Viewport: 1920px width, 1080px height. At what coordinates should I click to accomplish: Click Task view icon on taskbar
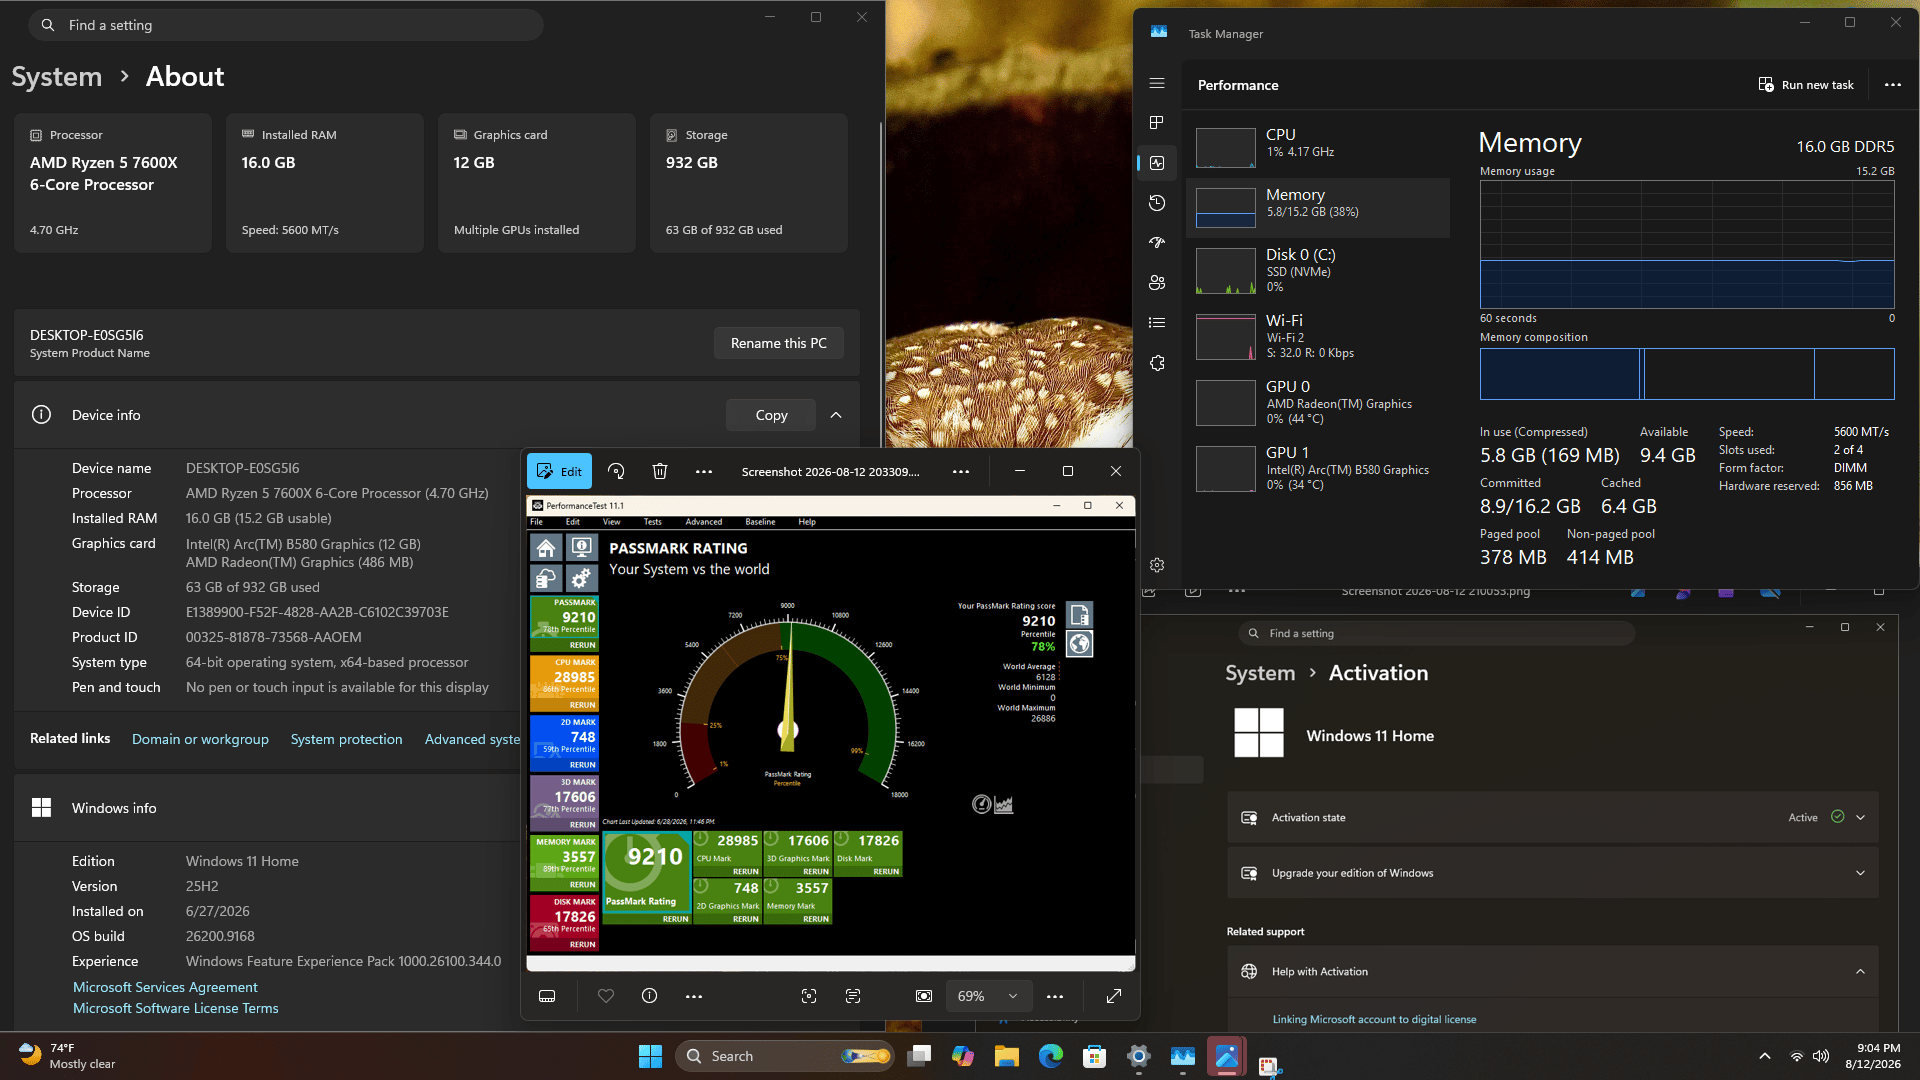point(919,1056)
